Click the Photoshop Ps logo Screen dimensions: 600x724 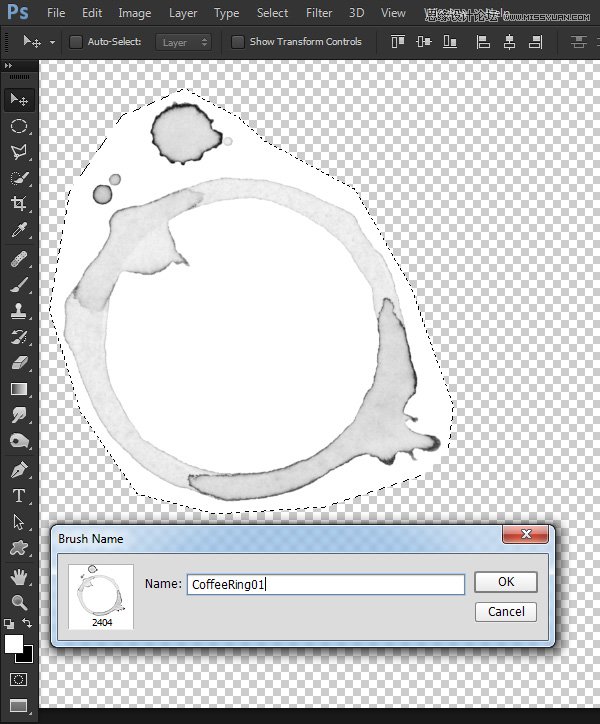18,12
